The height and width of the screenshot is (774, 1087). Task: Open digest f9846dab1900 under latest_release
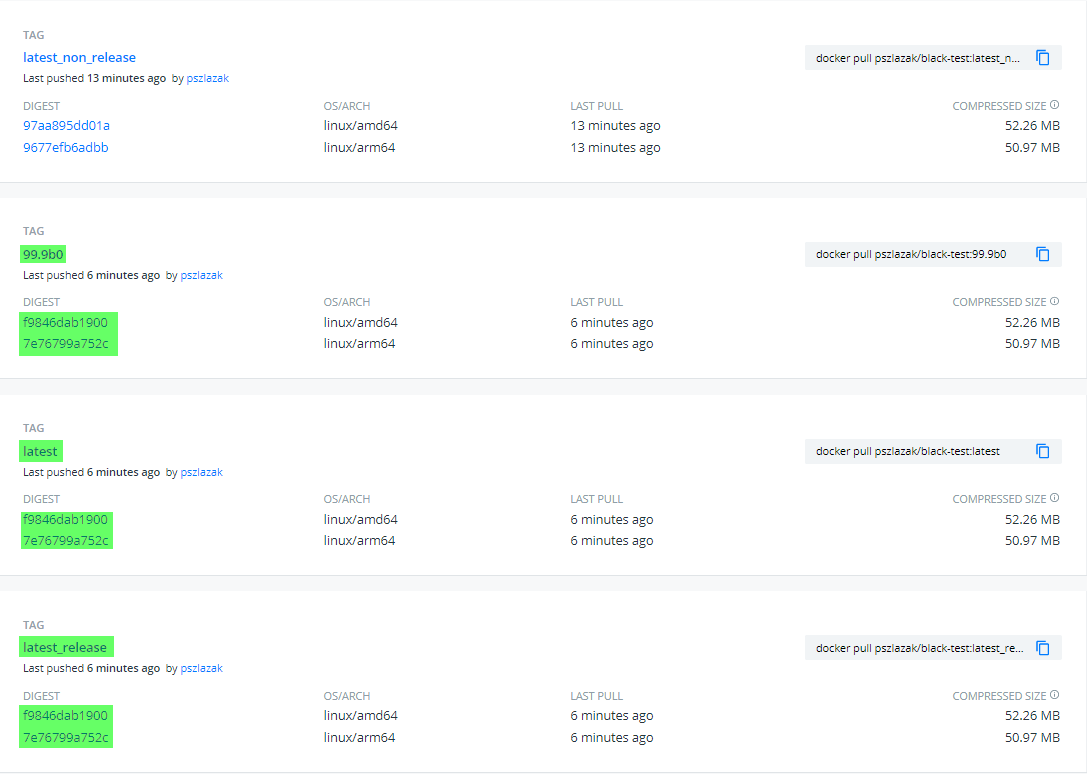click(x=65, y=716)
